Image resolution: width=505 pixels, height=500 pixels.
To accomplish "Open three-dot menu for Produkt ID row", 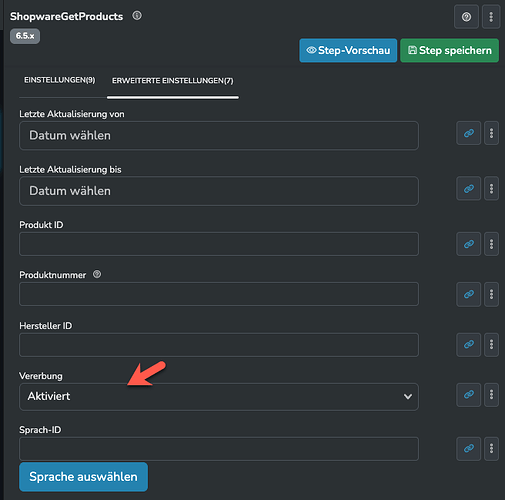I will pyautogui.click(x=491, y=244).
